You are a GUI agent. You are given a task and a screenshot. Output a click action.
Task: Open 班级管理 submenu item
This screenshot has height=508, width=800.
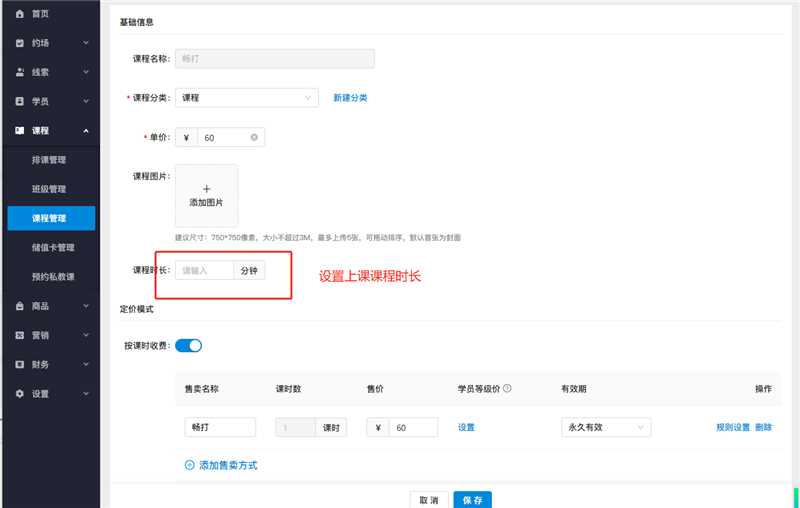click(x=49, y=189)
